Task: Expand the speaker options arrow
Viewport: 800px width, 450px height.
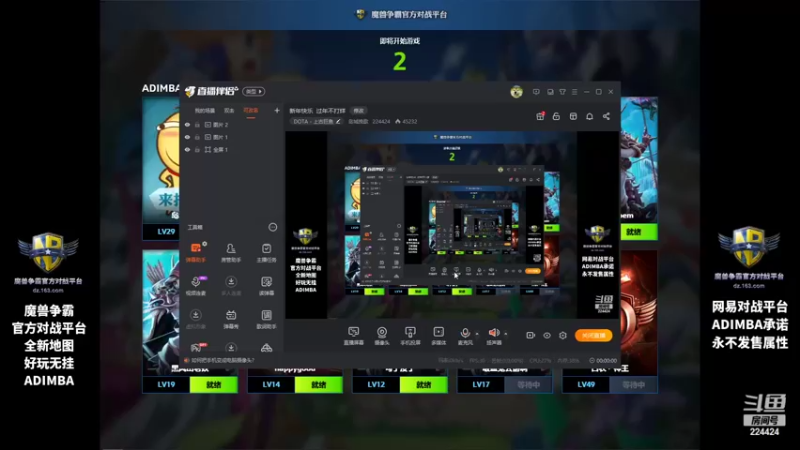Action: coord(506,334)
